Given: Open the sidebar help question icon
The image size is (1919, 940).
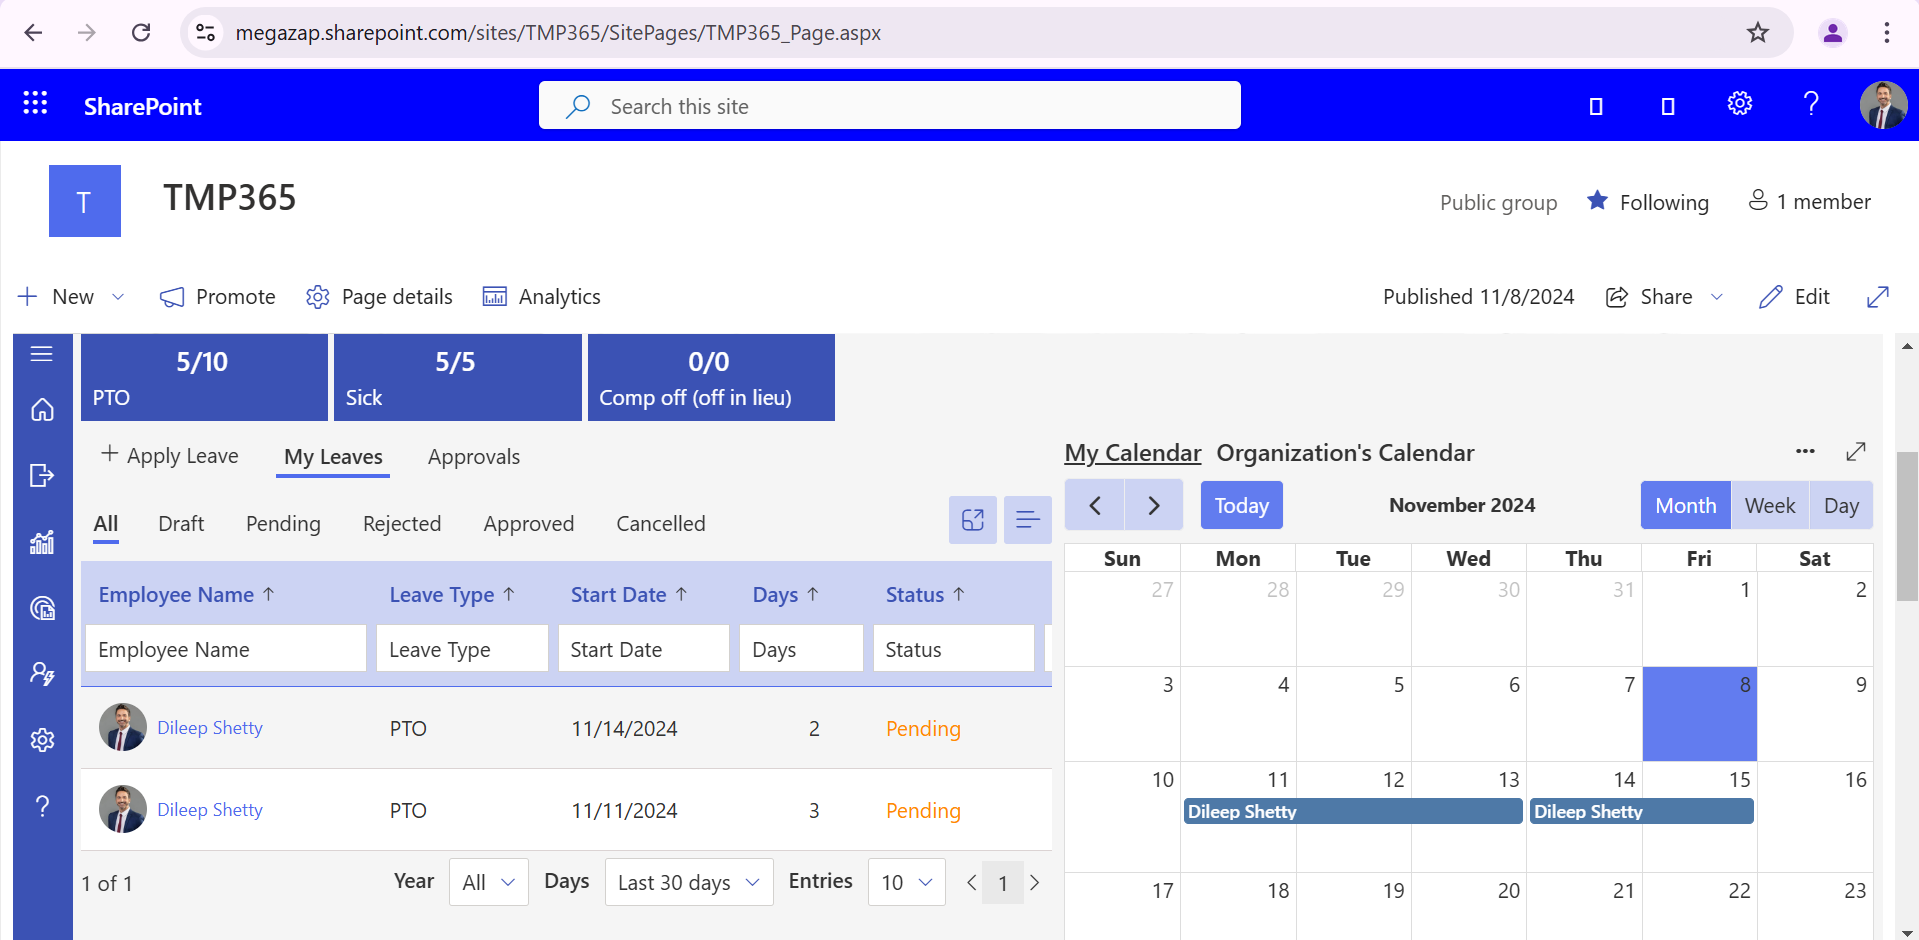Looking at the screenshot, I should pos(42,806).
